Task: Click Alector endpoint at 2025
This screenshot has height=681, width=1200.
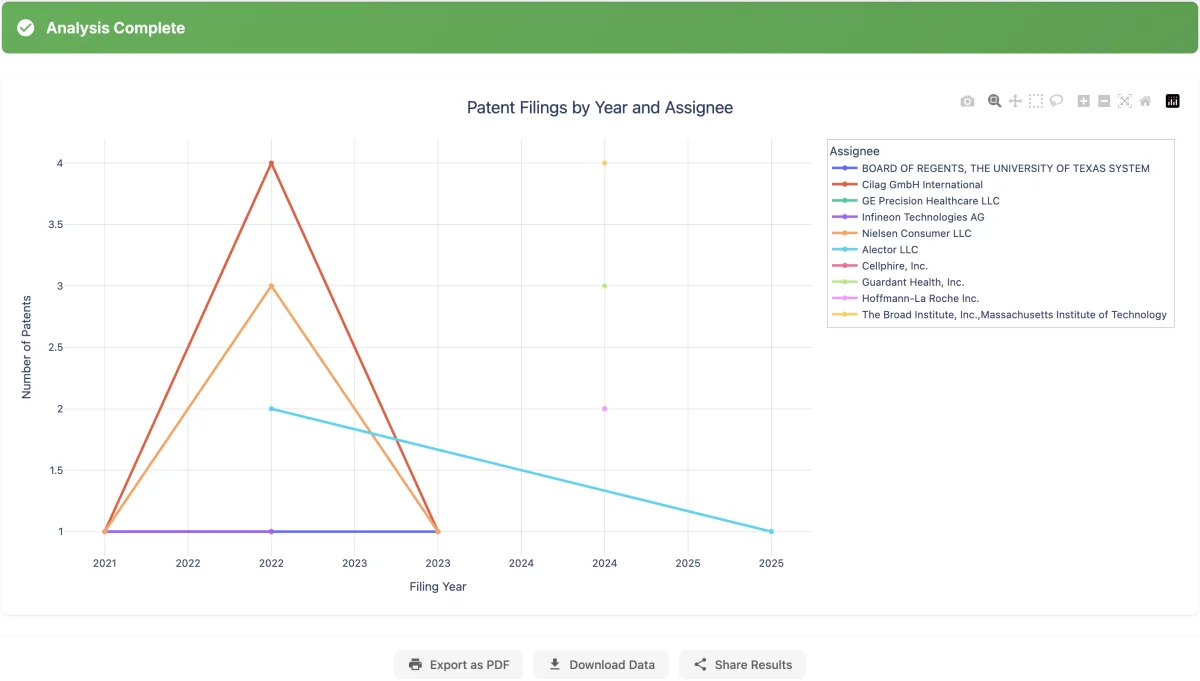Action: pyautogui.click(x=771, y=531)
